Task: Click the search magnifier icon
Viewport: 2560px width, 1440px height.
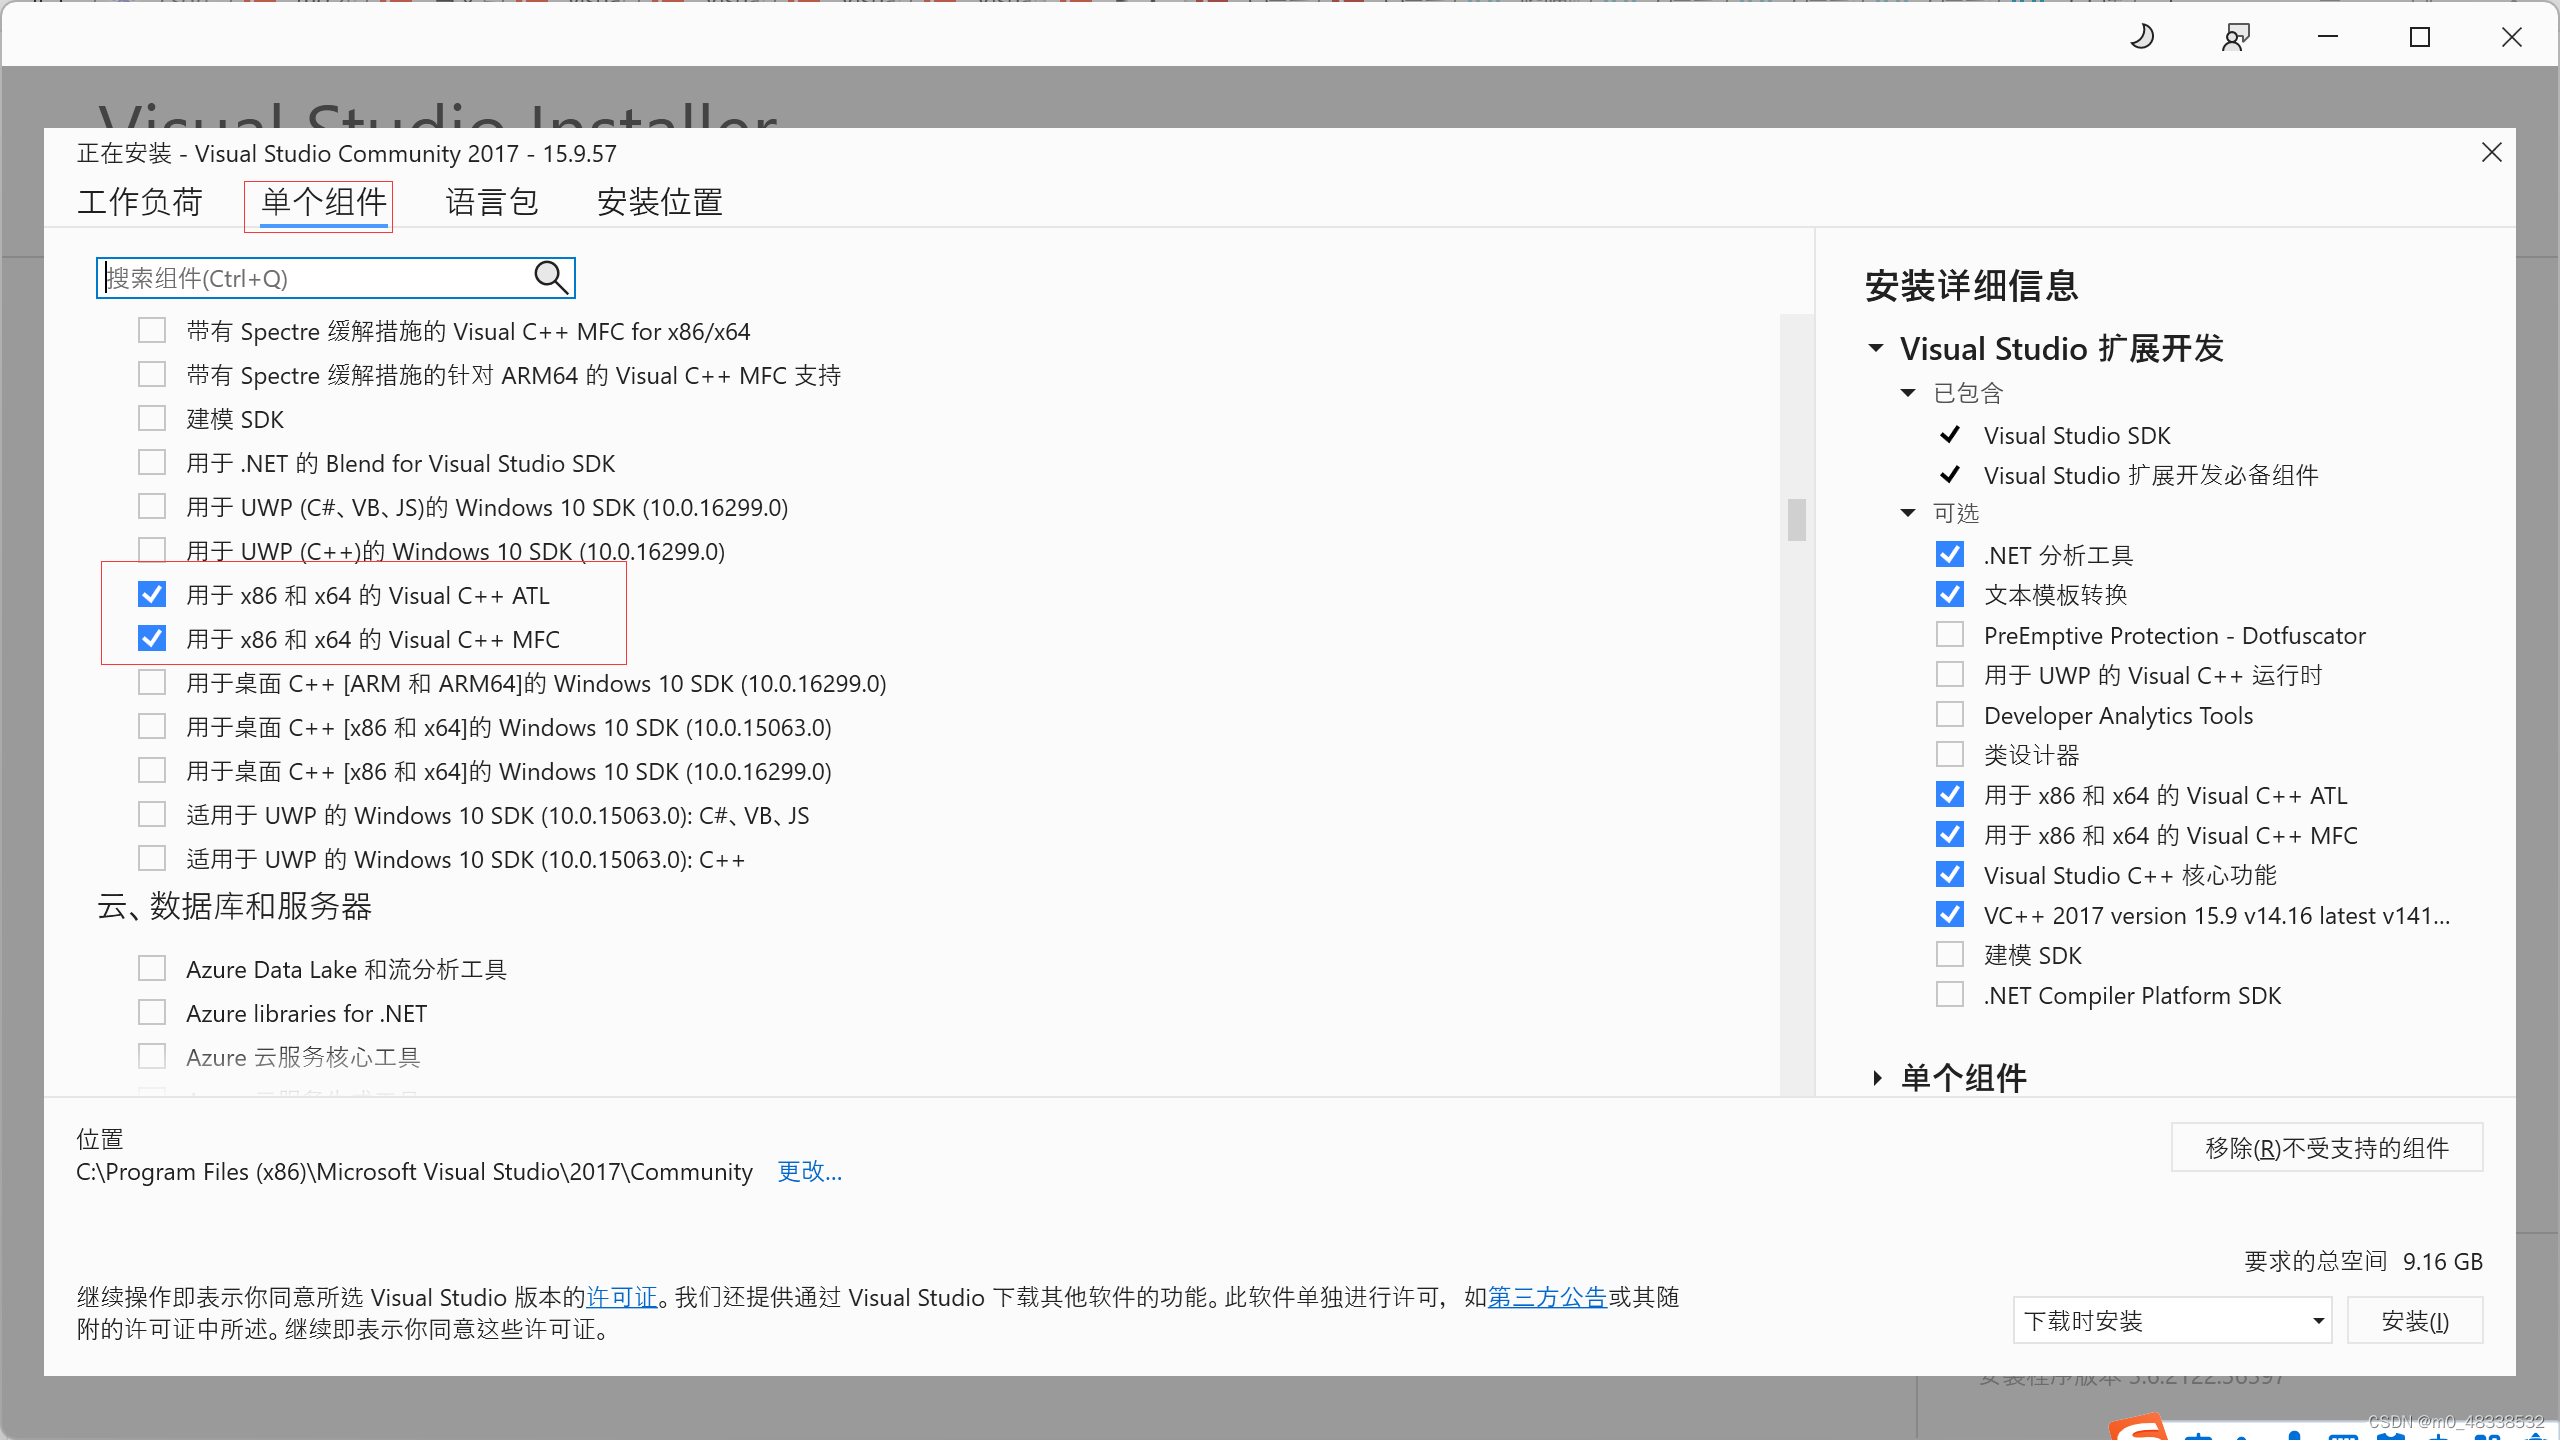Action: (x=551, y=277)
